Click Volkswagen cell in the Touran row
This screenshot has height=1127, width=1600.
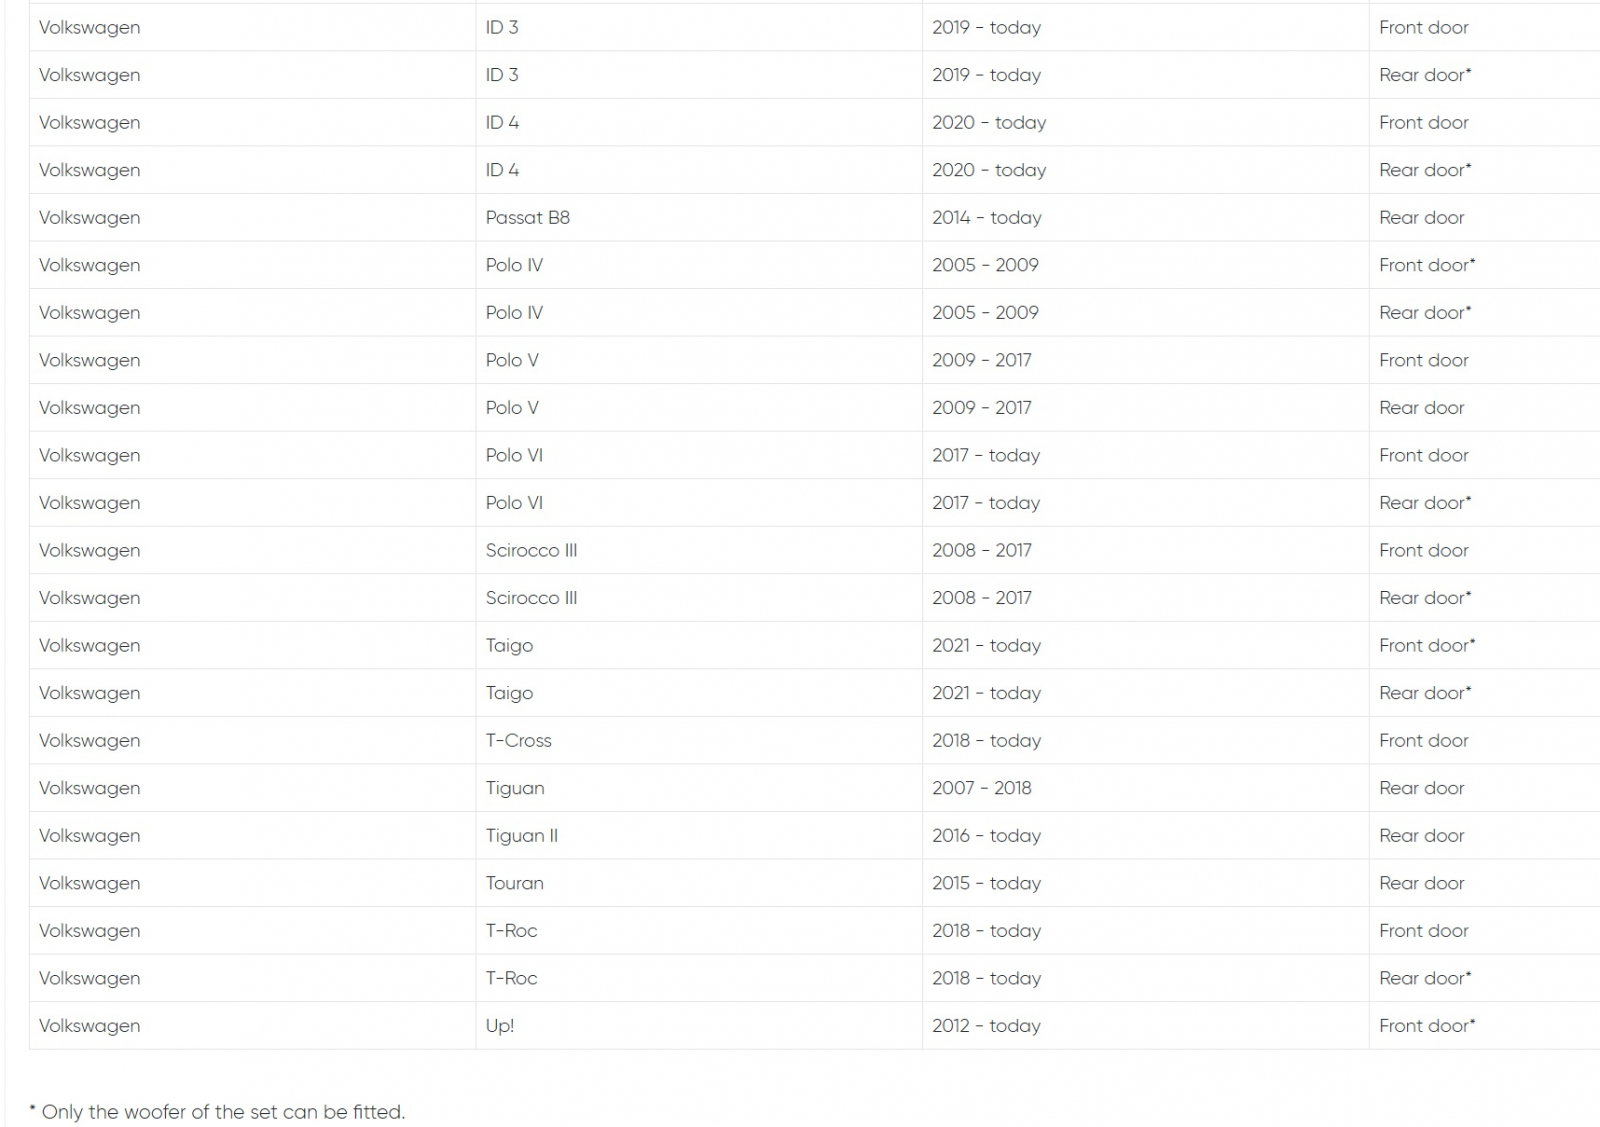(89, 883)
